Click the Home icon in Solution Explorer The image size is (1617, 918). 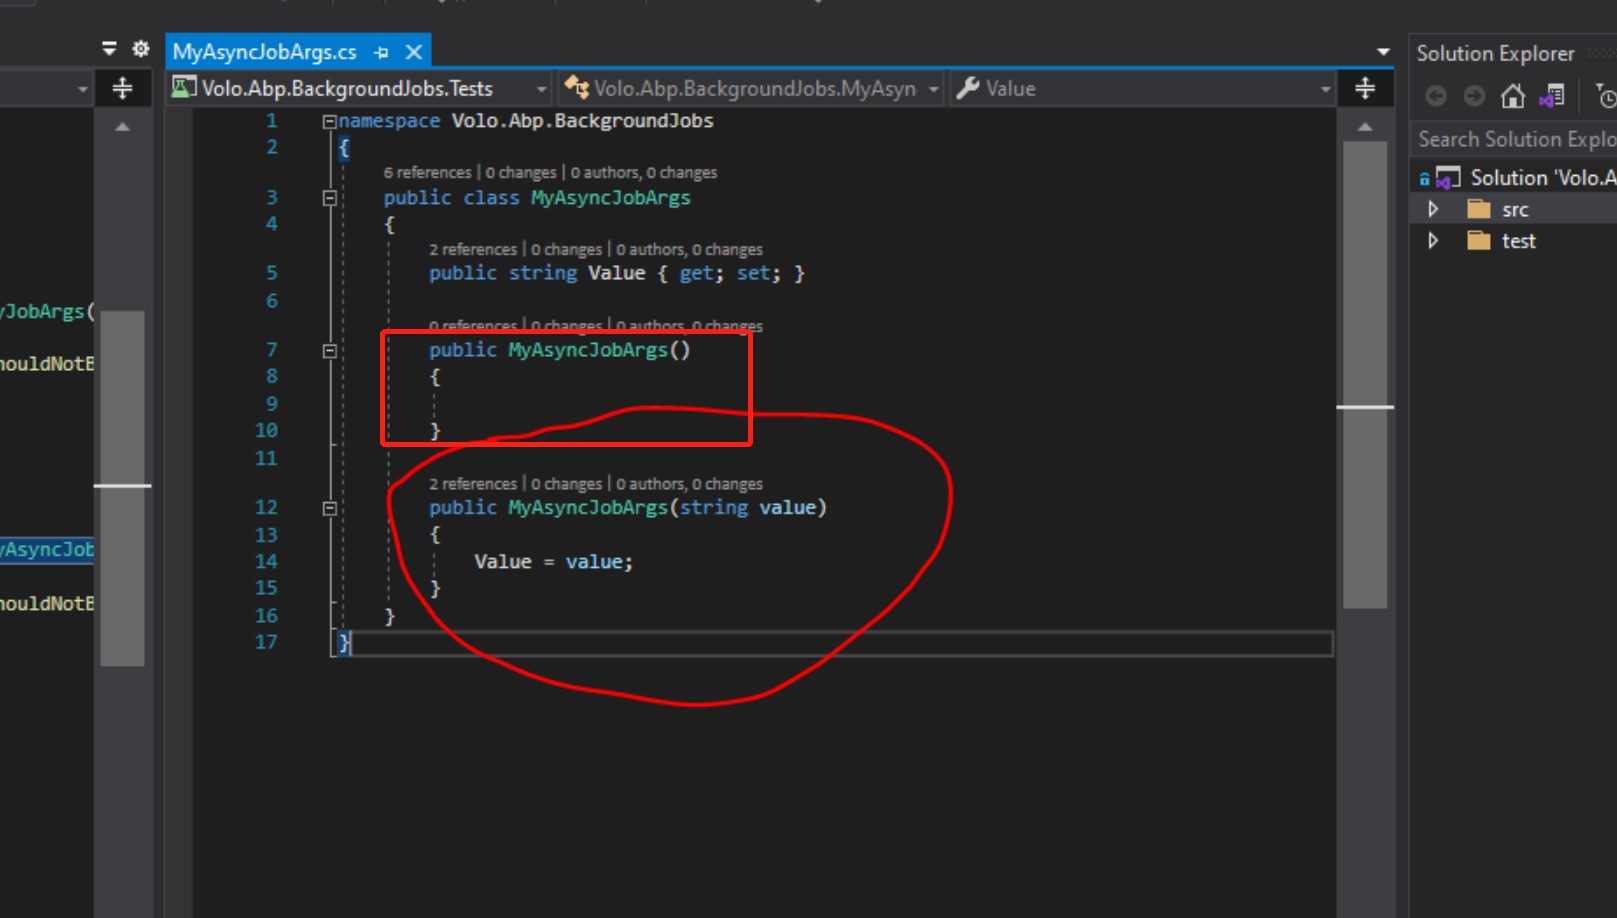1512,96
